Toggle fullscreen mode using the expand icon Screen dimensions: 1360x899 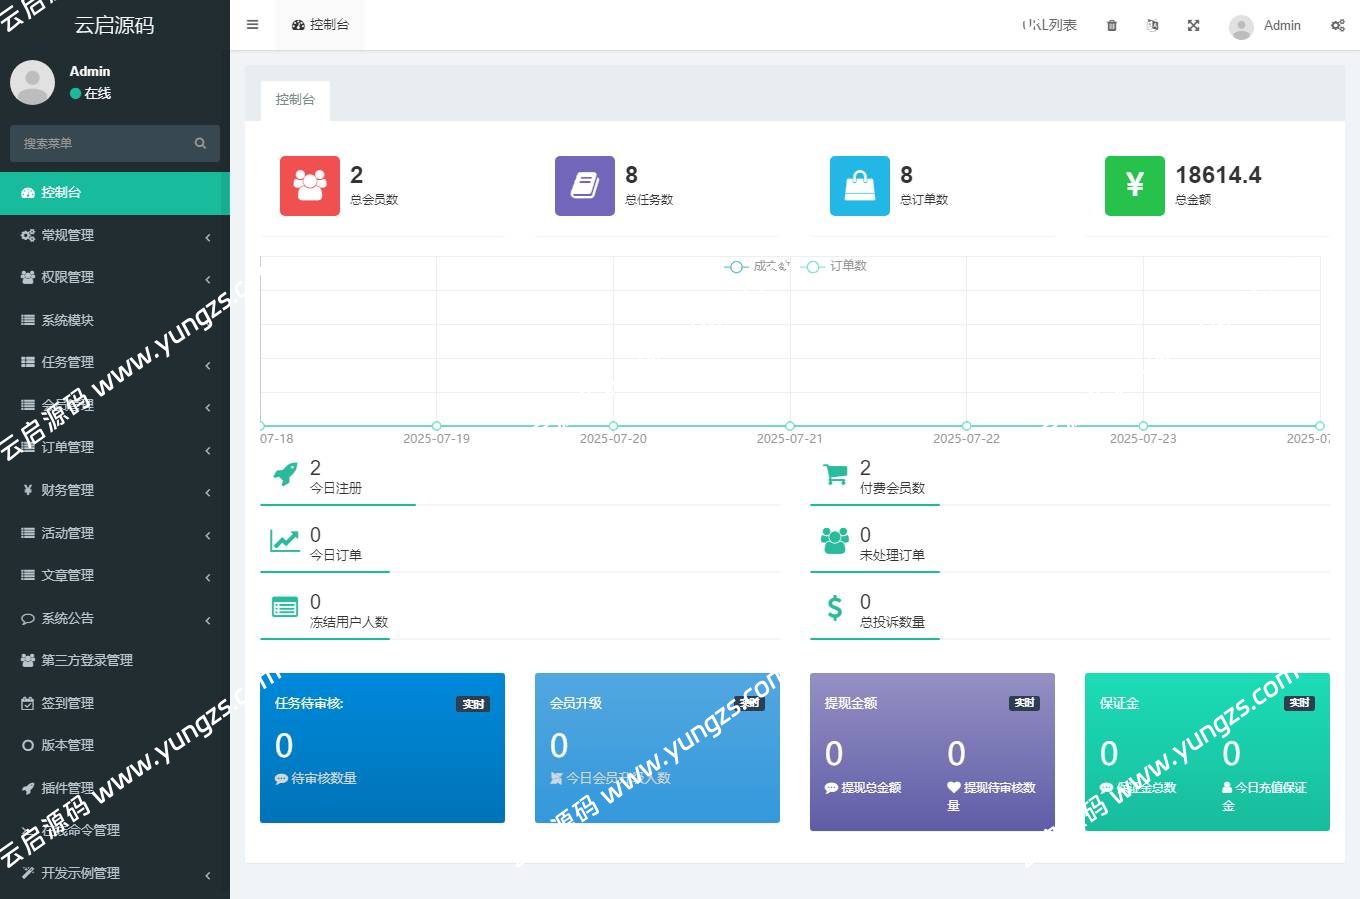point(1193,25)
